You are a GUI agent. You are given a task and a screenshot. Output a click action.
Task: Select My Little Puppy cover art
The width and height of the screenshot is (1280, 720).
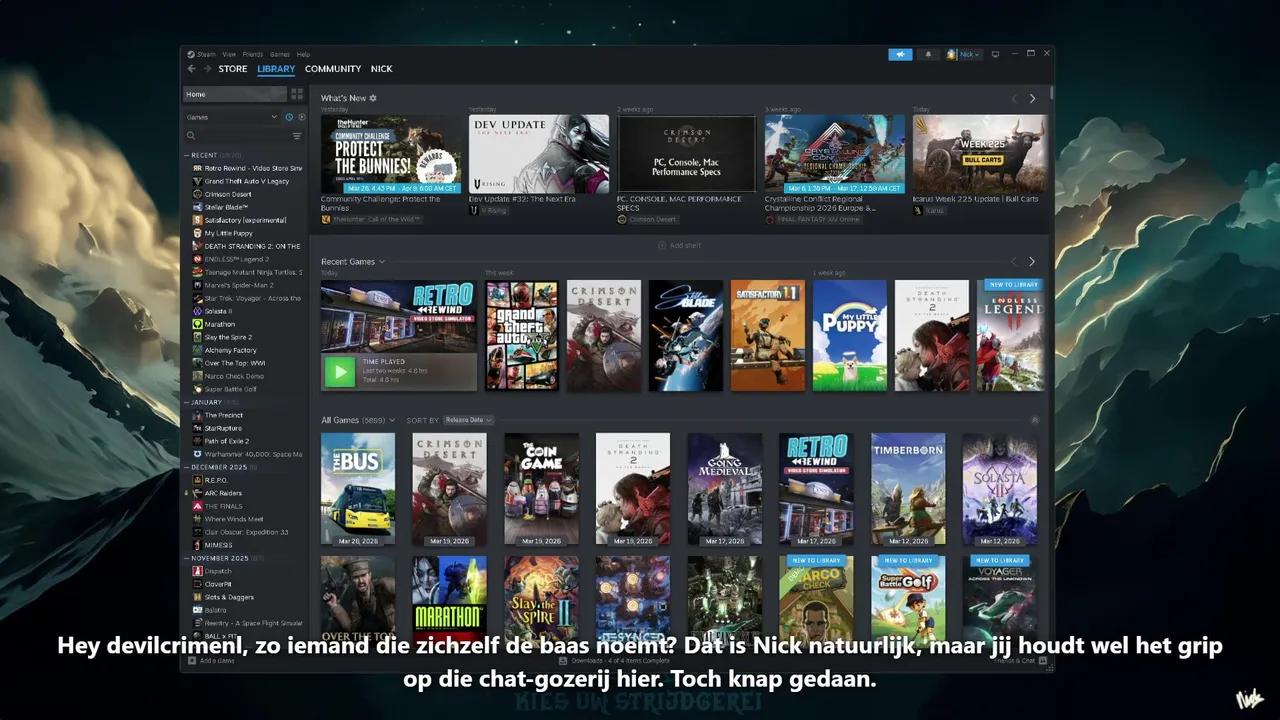pos(850,335)
